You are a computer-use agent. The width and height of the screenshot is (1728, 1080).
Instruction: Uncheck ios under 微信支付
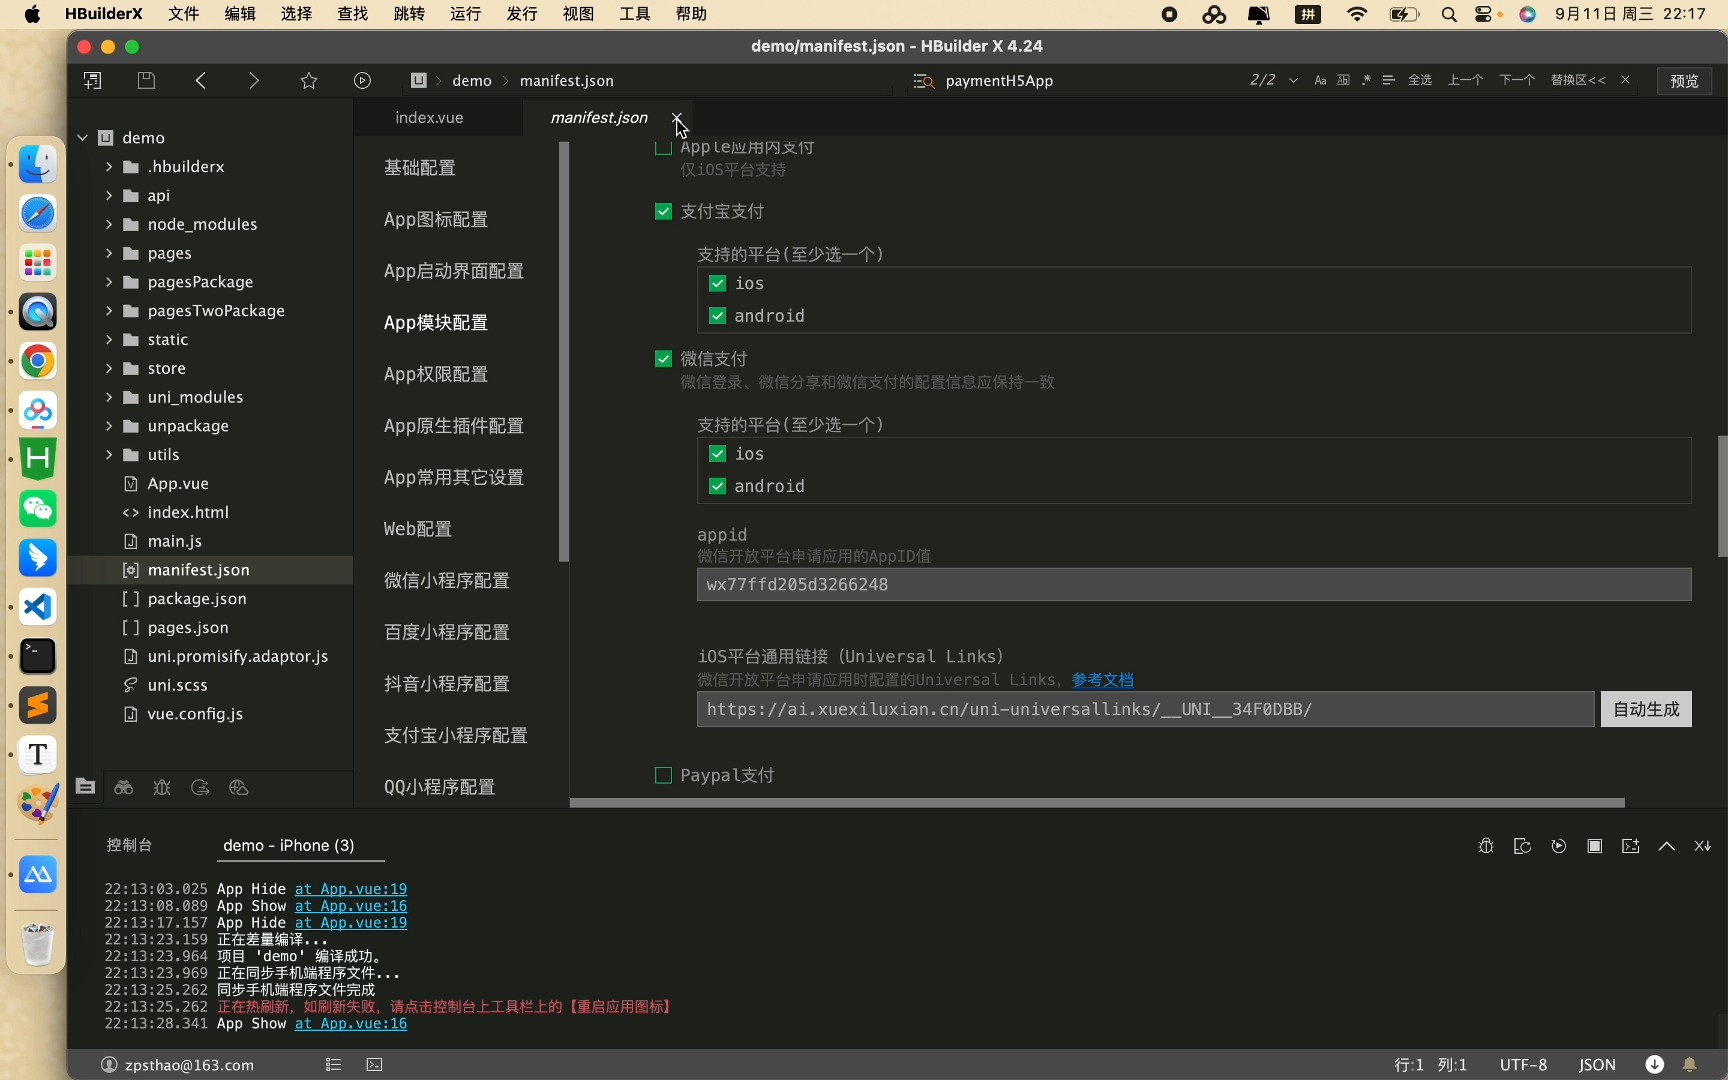(717, 454)
